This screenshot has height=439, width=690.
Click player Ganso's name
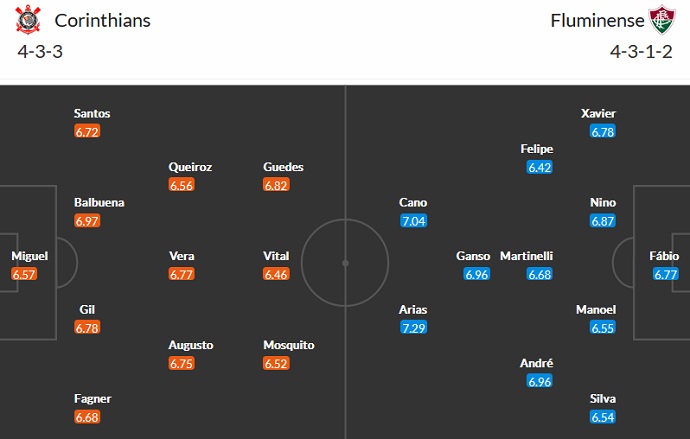pyautogui.click(x=473, y=256)
